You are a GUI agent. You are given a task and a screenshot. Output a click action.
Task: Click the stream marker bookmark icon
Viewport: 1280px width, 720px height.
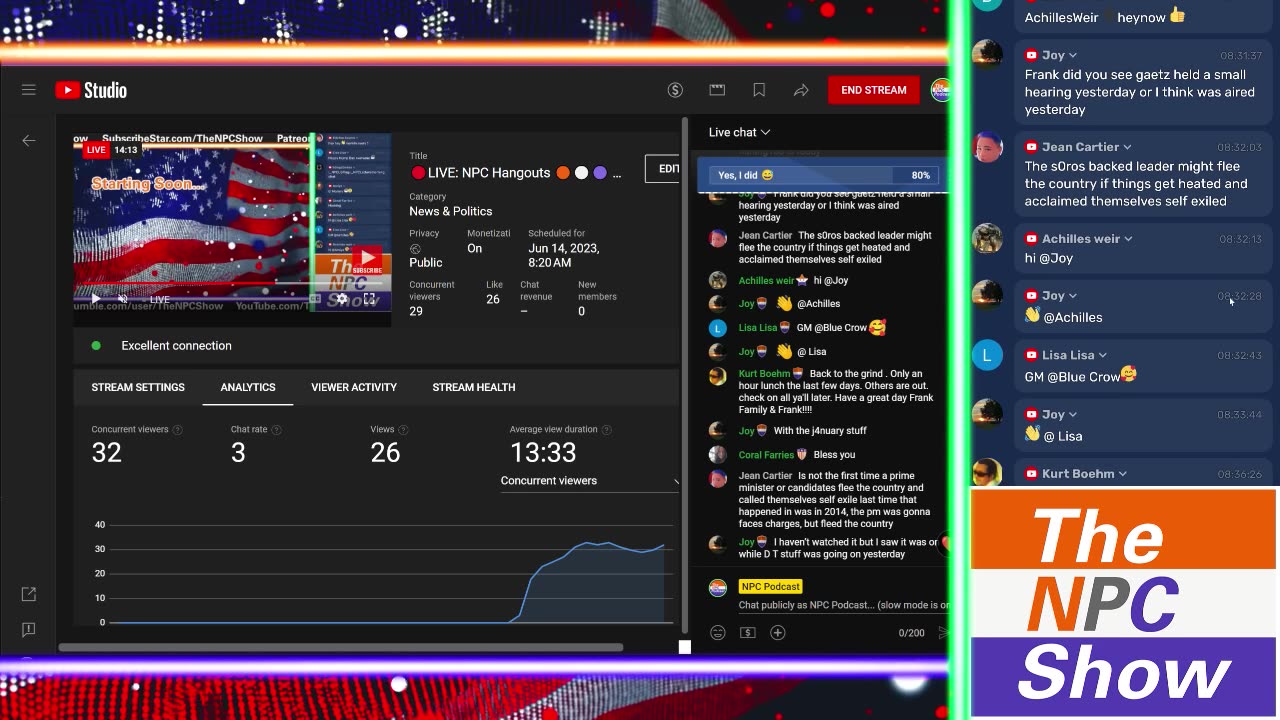759,90
